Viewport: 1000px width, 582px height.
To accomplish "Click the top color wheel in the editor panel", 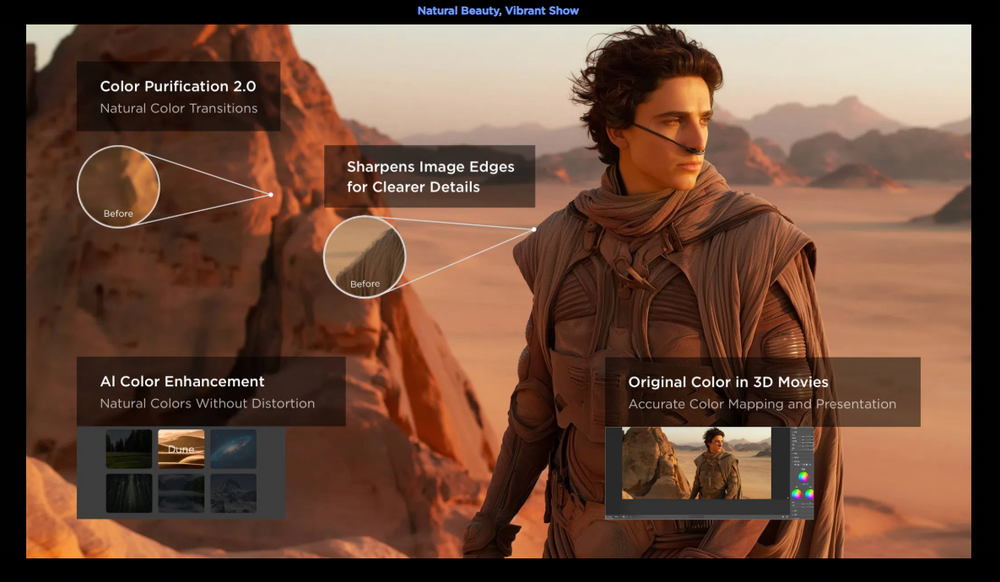I will tap(803, 476).
